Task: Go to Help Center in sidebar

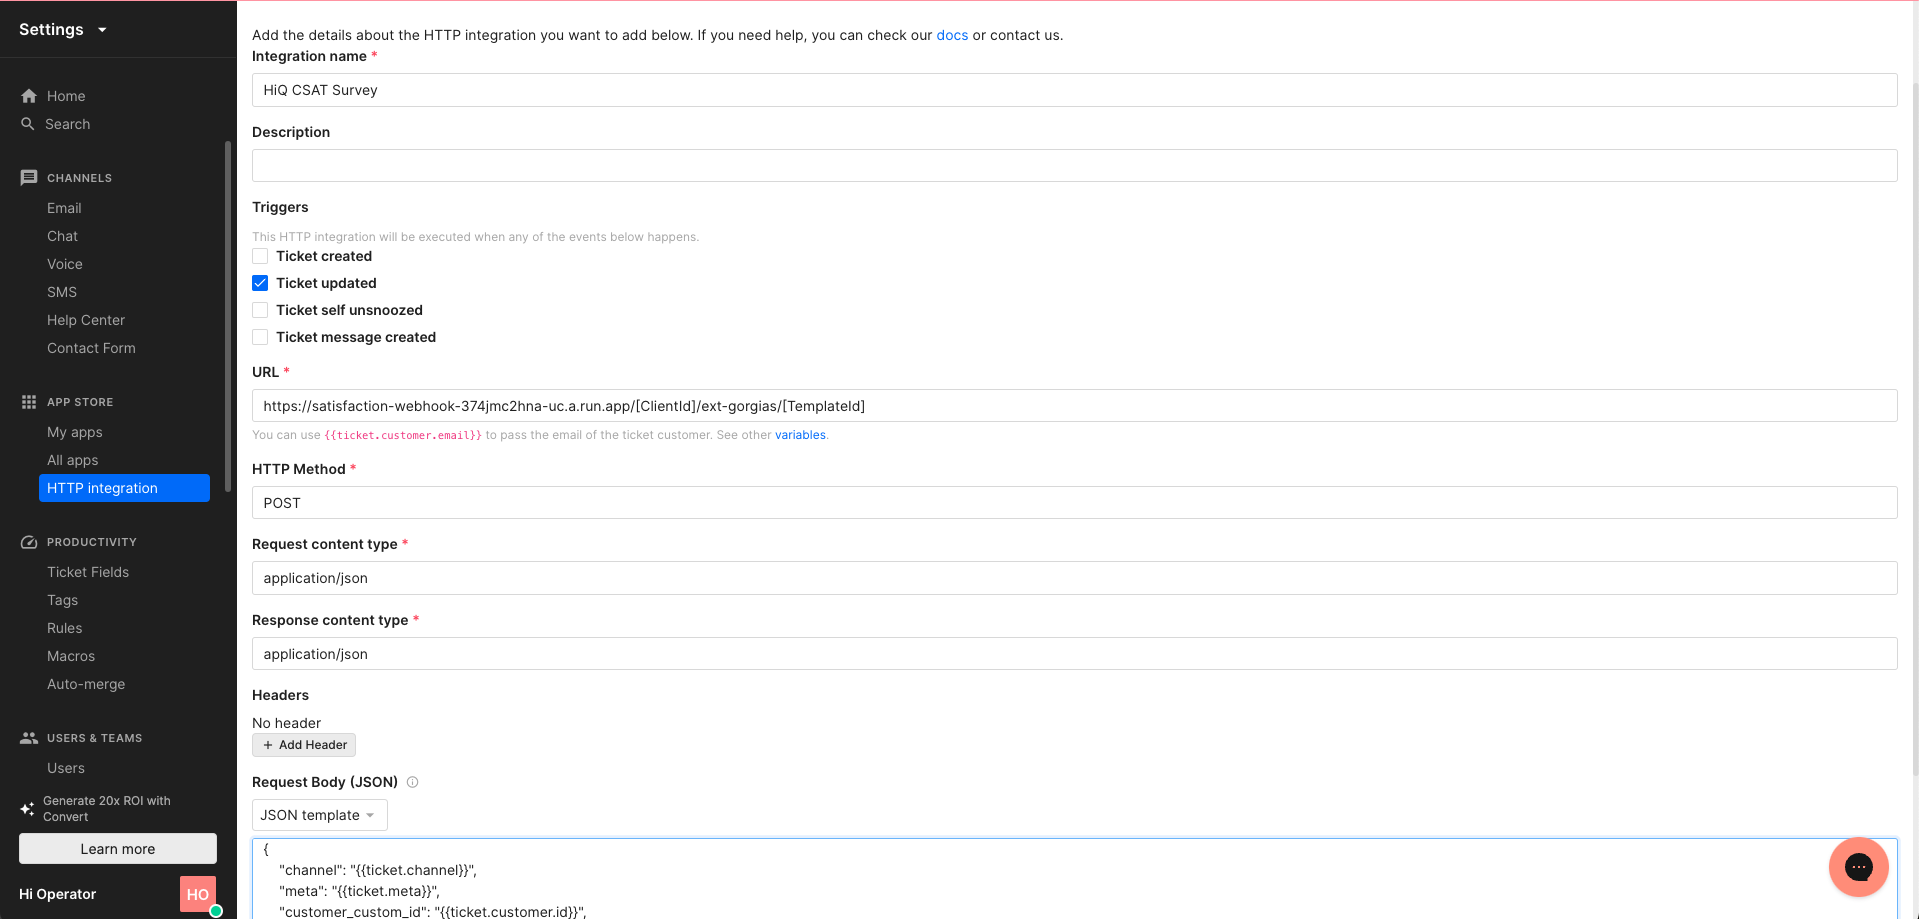Action: [x=86, y=320]
